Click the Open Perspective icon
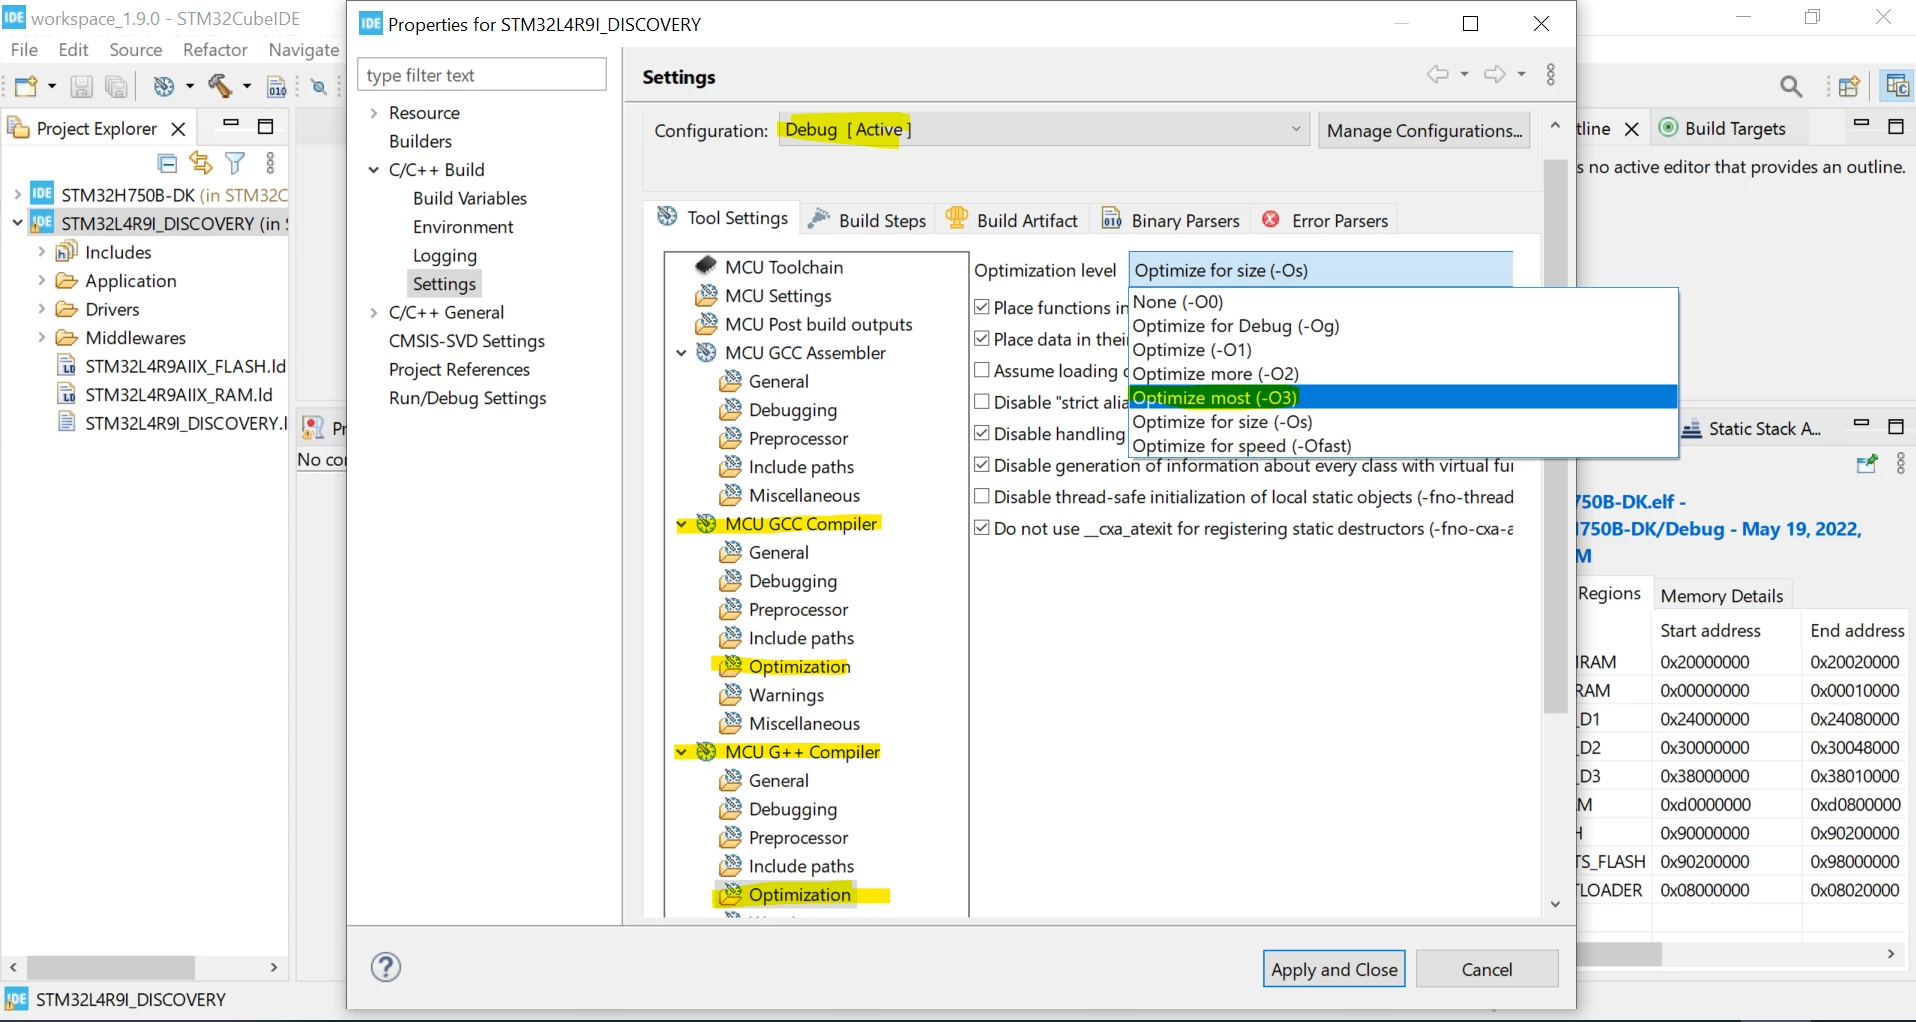The image size is (1916, 1022). coord(1849,87)
